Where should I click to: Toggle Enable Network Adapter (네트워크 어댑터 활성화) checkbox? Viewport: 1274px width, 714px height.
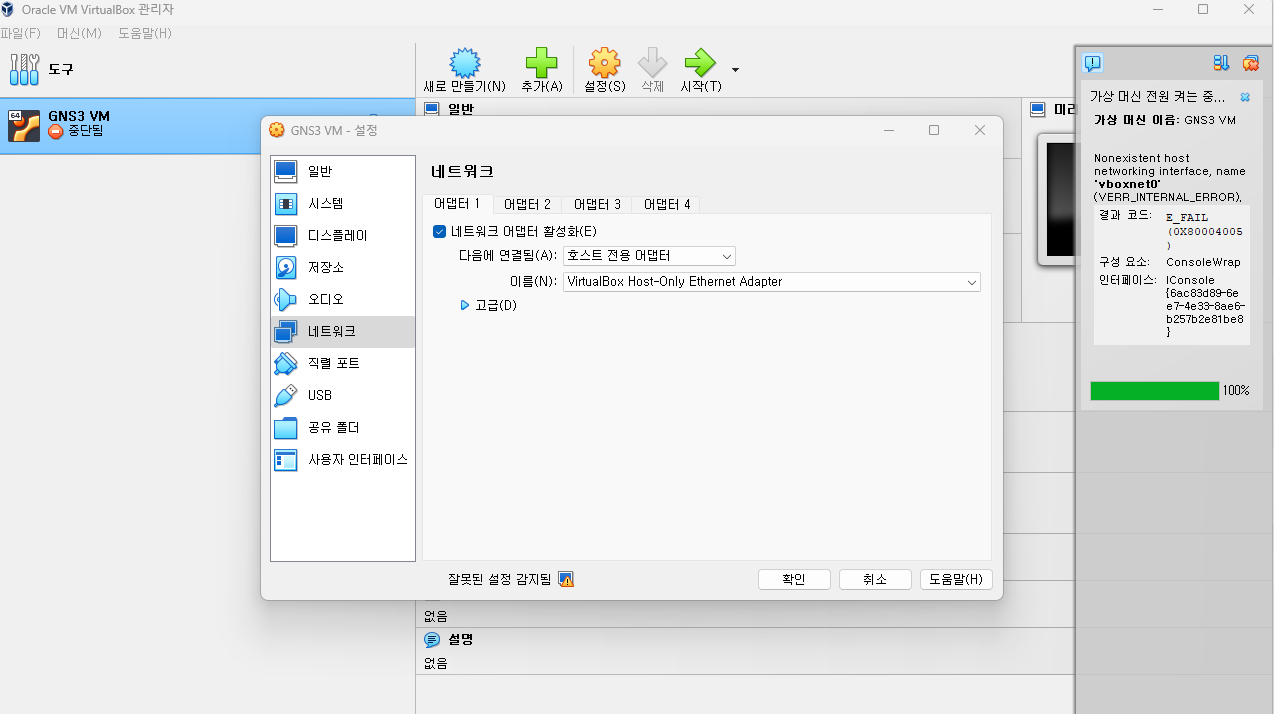point(439,231)
